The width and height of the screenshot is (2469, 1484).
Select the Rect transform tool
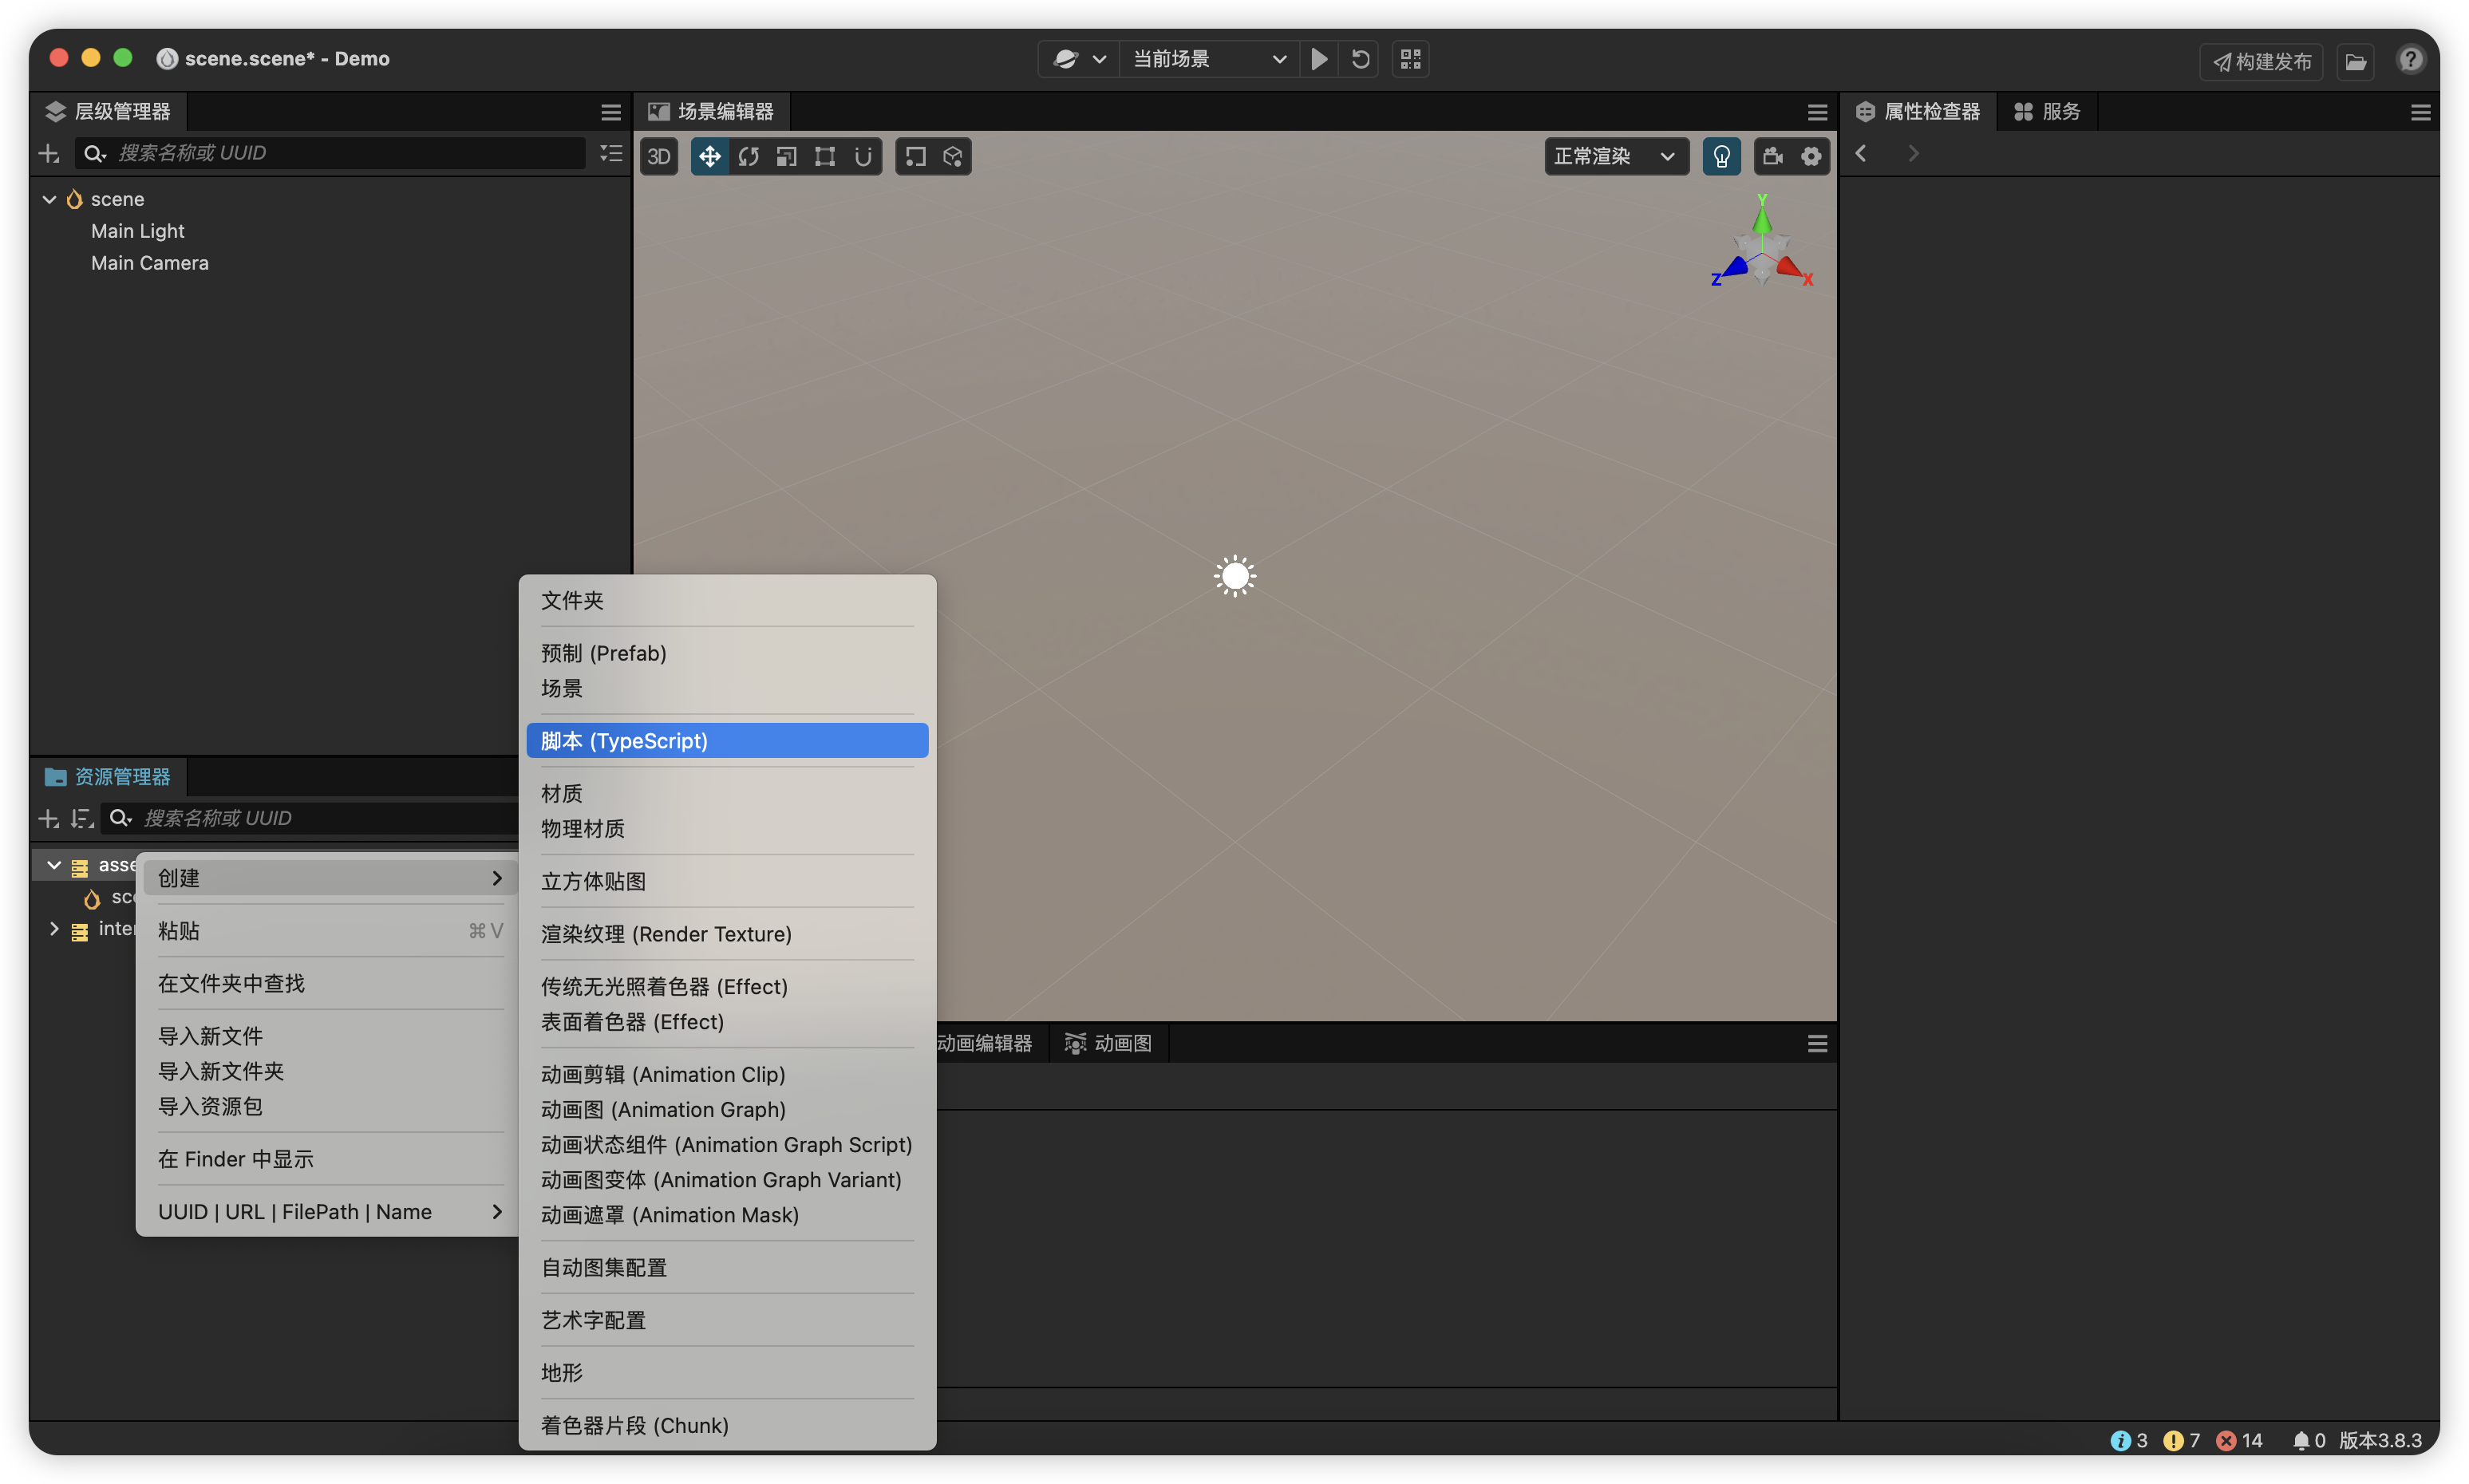[x=824, y=156]
